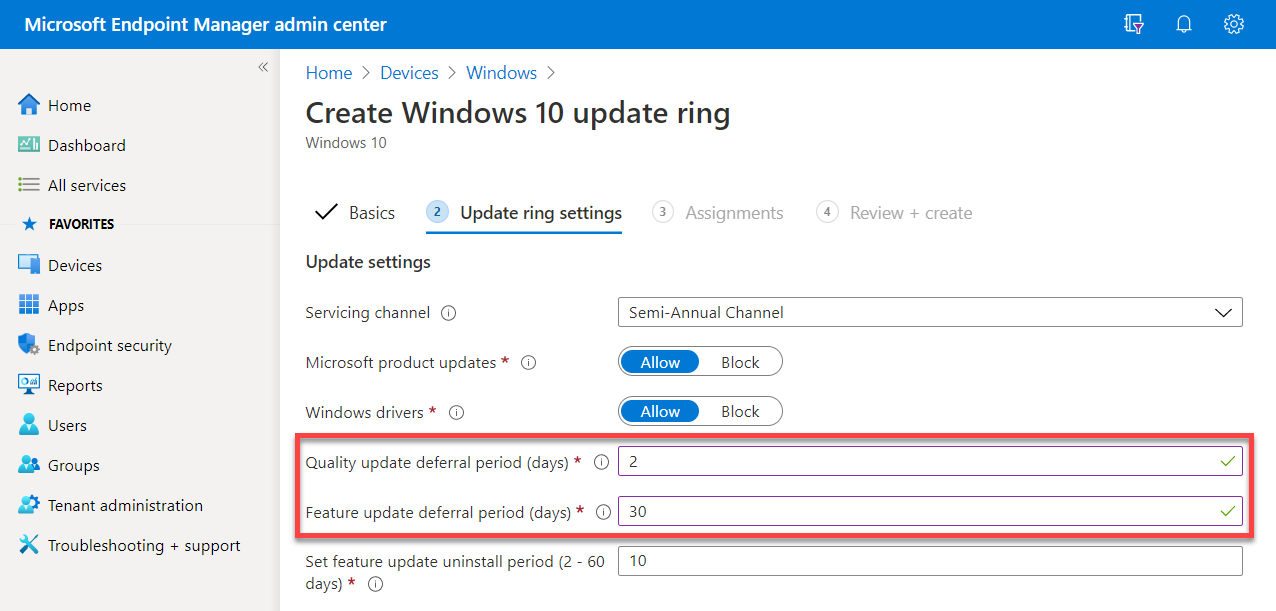Screen dimensions: 1276x611
Task: Click the feature update uninstall period field
Action: (930, 561)
